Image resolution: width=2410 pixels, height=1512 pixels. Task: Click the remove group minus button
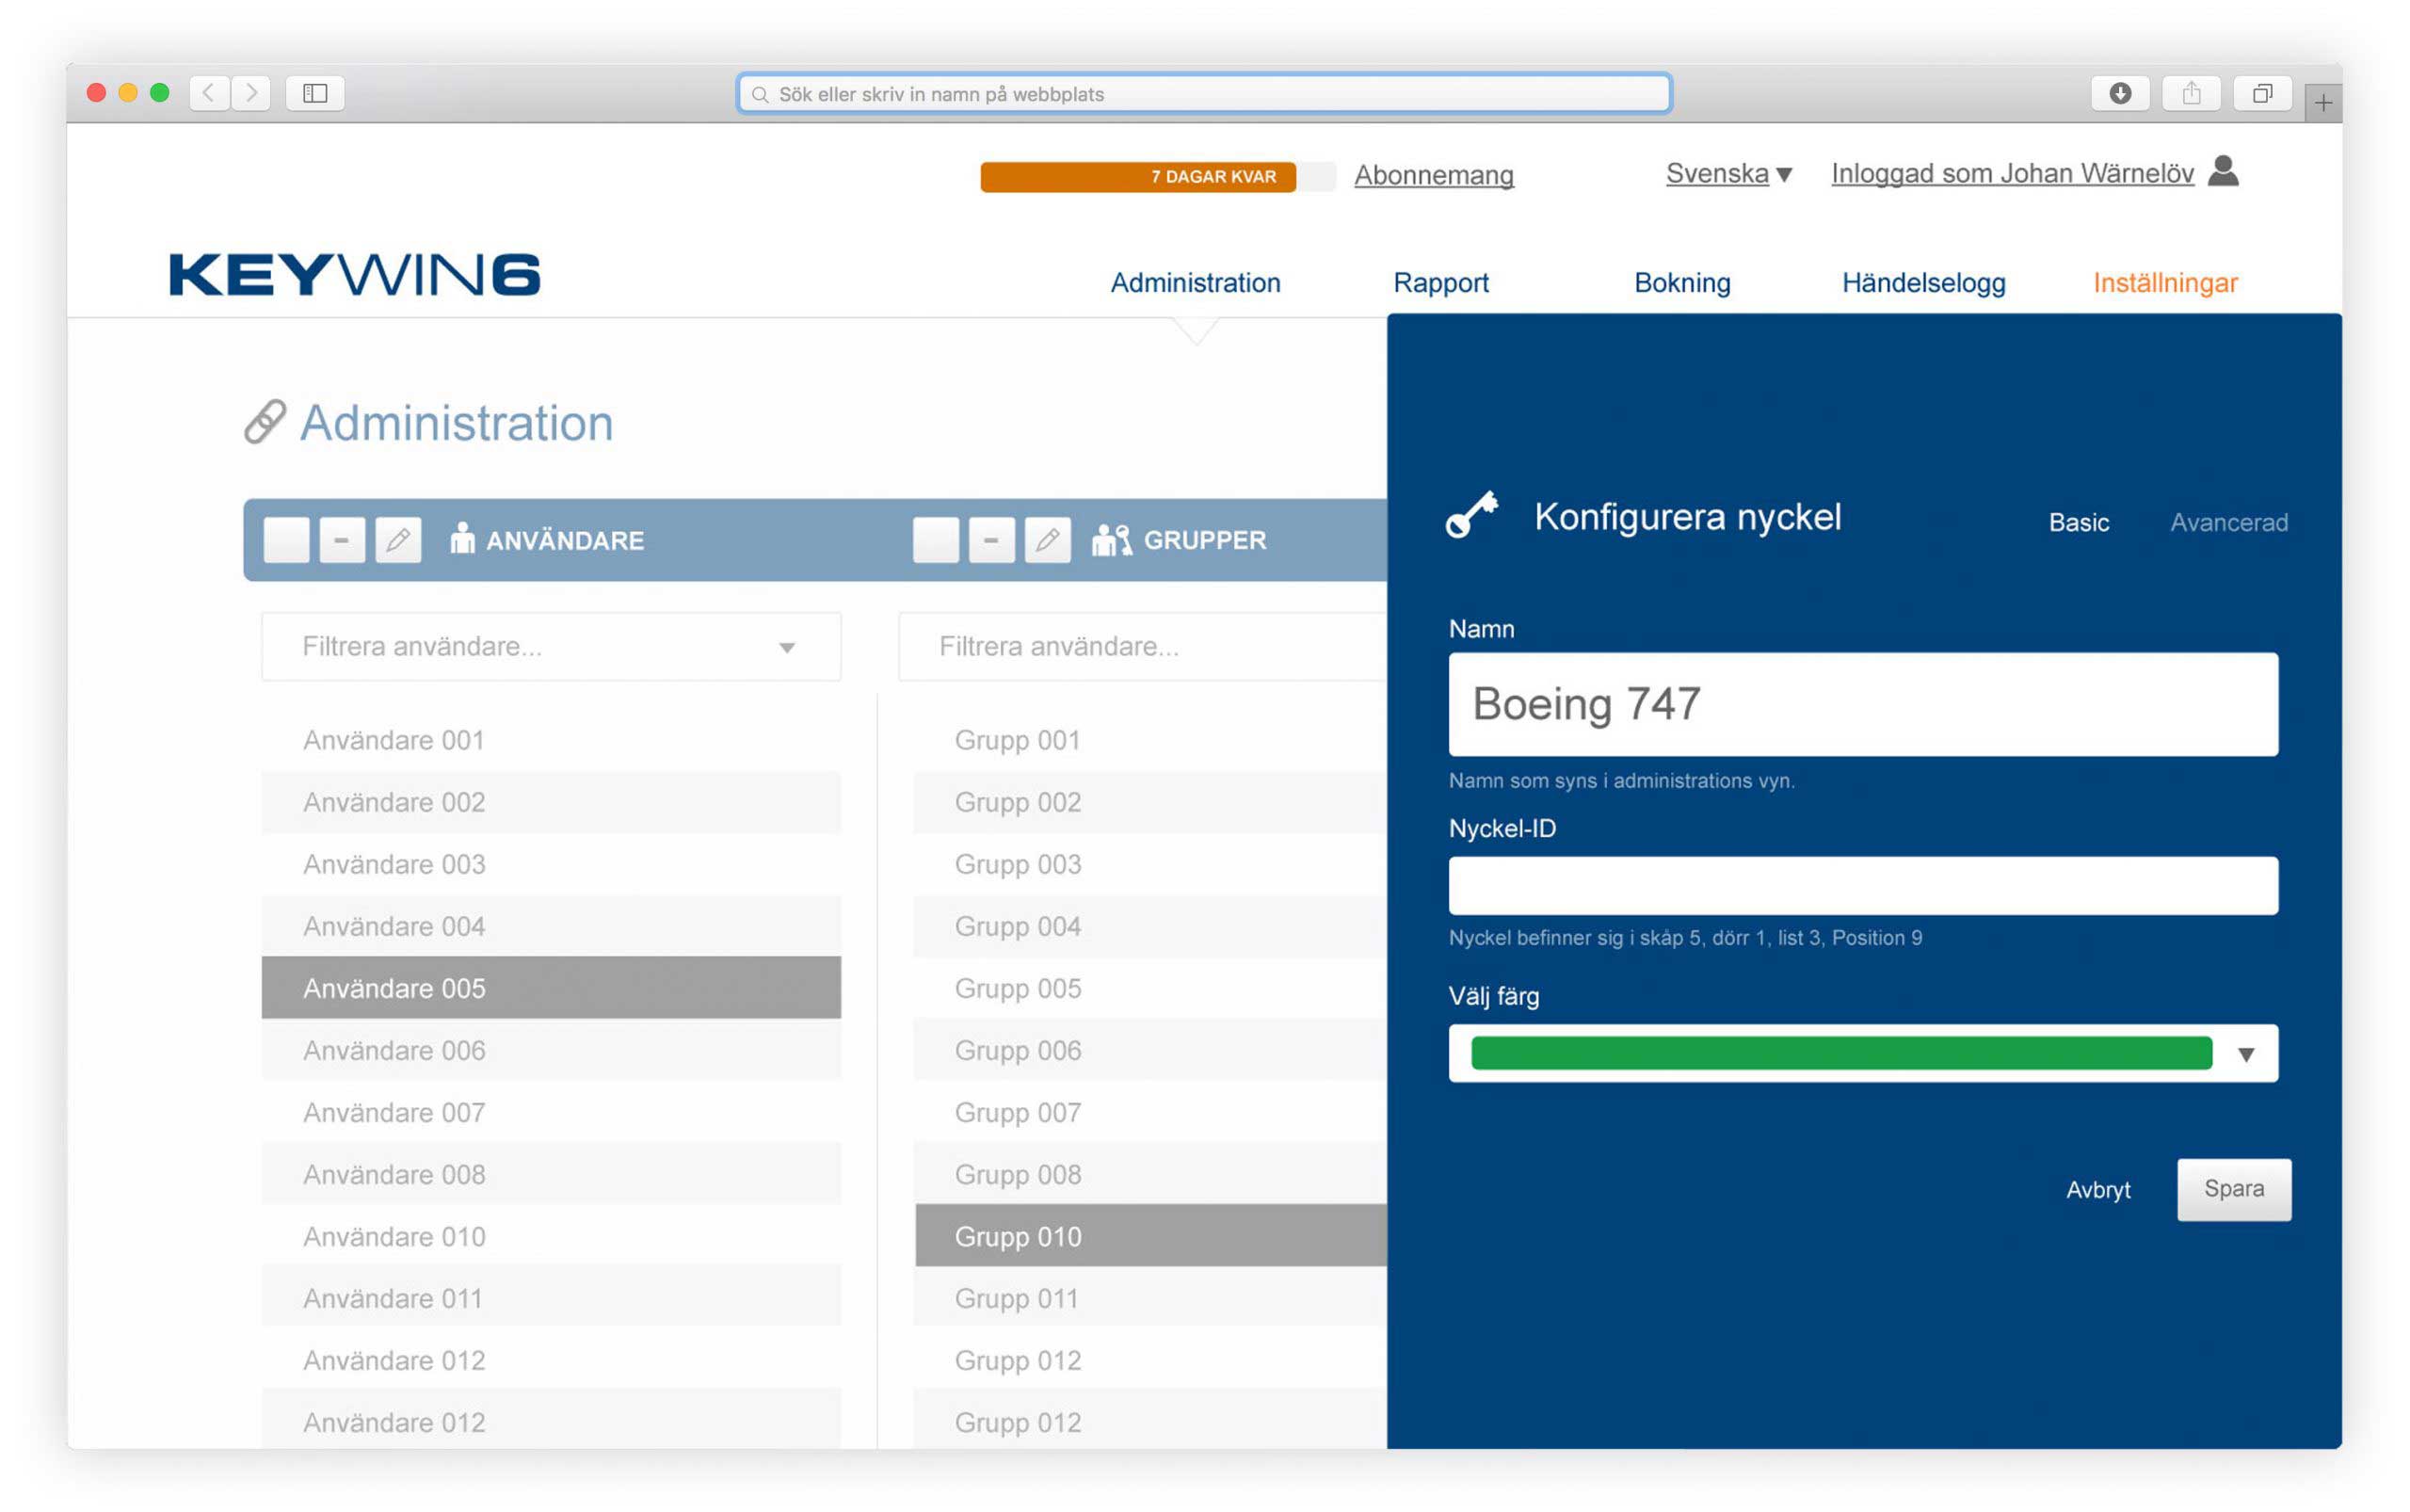point(991,540)
